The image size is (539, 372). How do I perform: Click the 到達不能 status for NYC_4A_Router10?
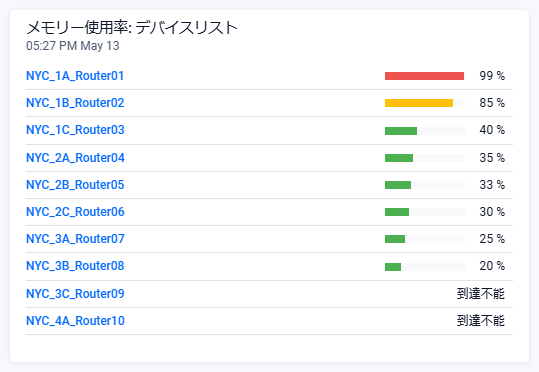coord(481,321)
